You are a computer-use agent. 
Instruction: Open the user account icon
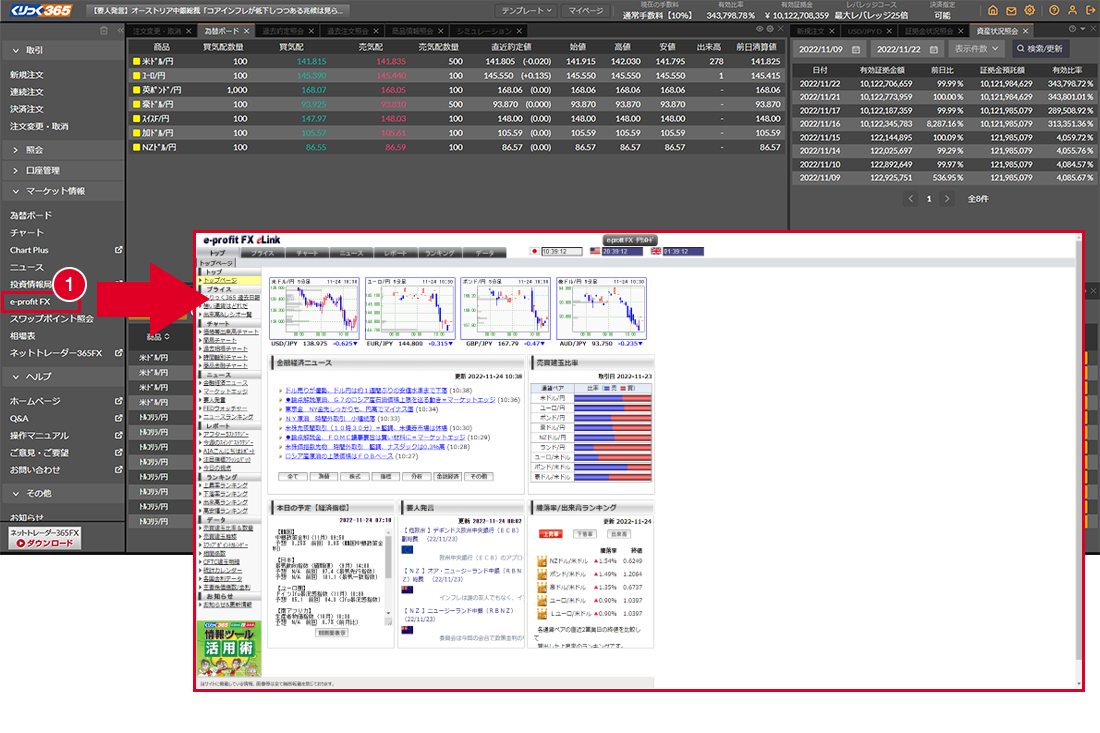point(1073,11)
